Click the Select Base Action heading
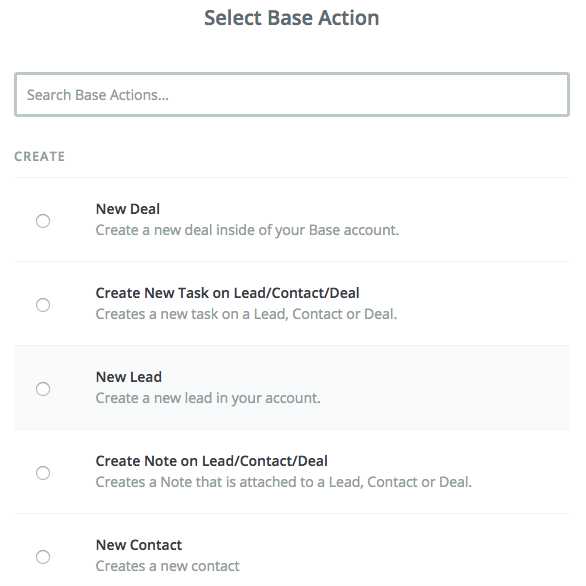586x586 pixels. pyautogui.click(x=292, y=18)
